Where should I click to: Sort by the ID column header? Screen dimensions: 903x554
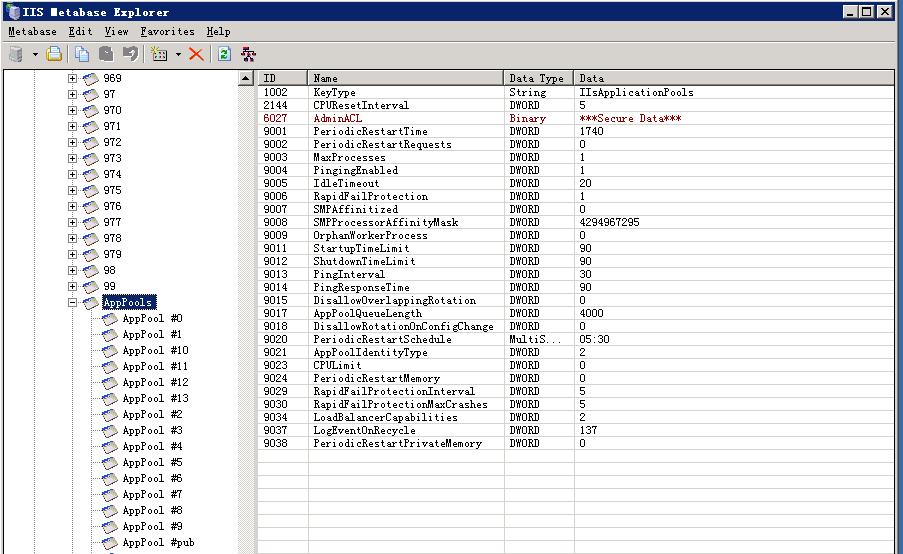coord(282,78)
